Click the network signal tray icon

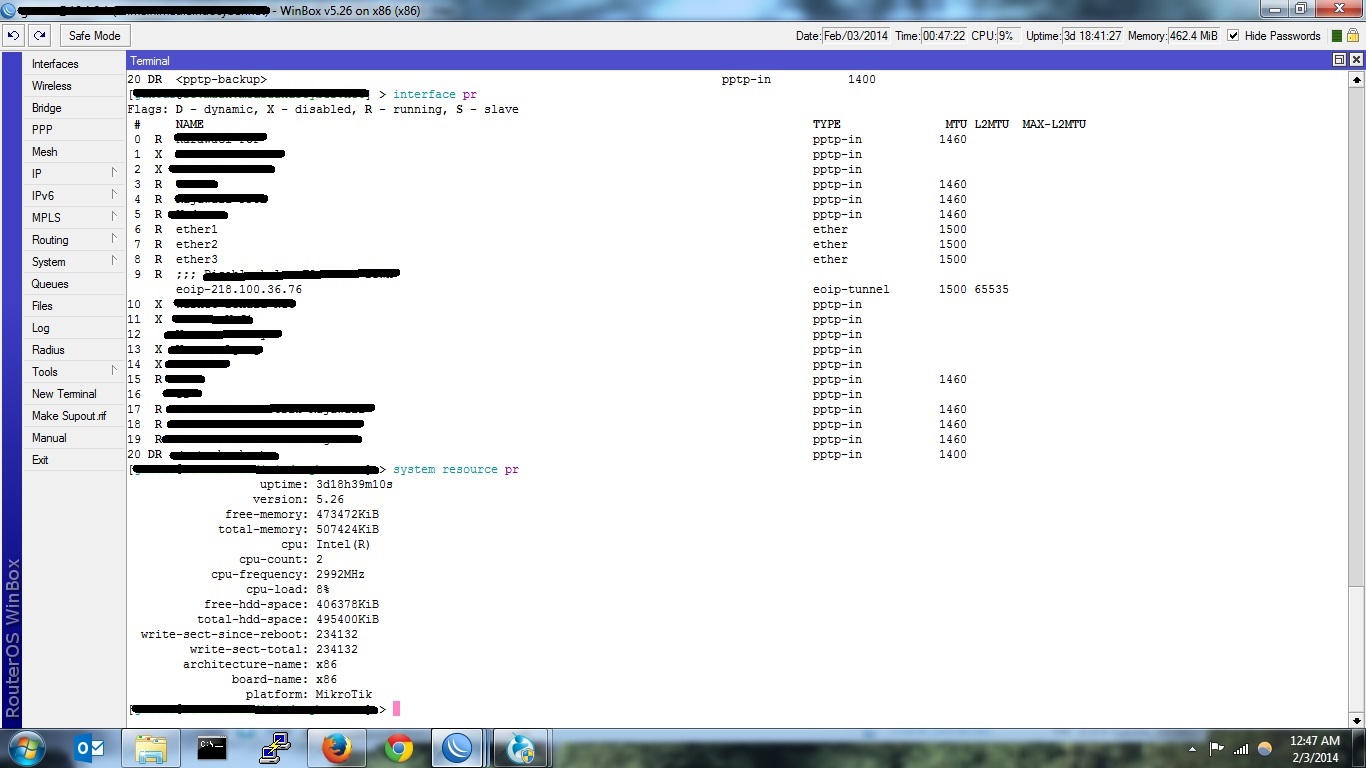[x=1241, y=748]
